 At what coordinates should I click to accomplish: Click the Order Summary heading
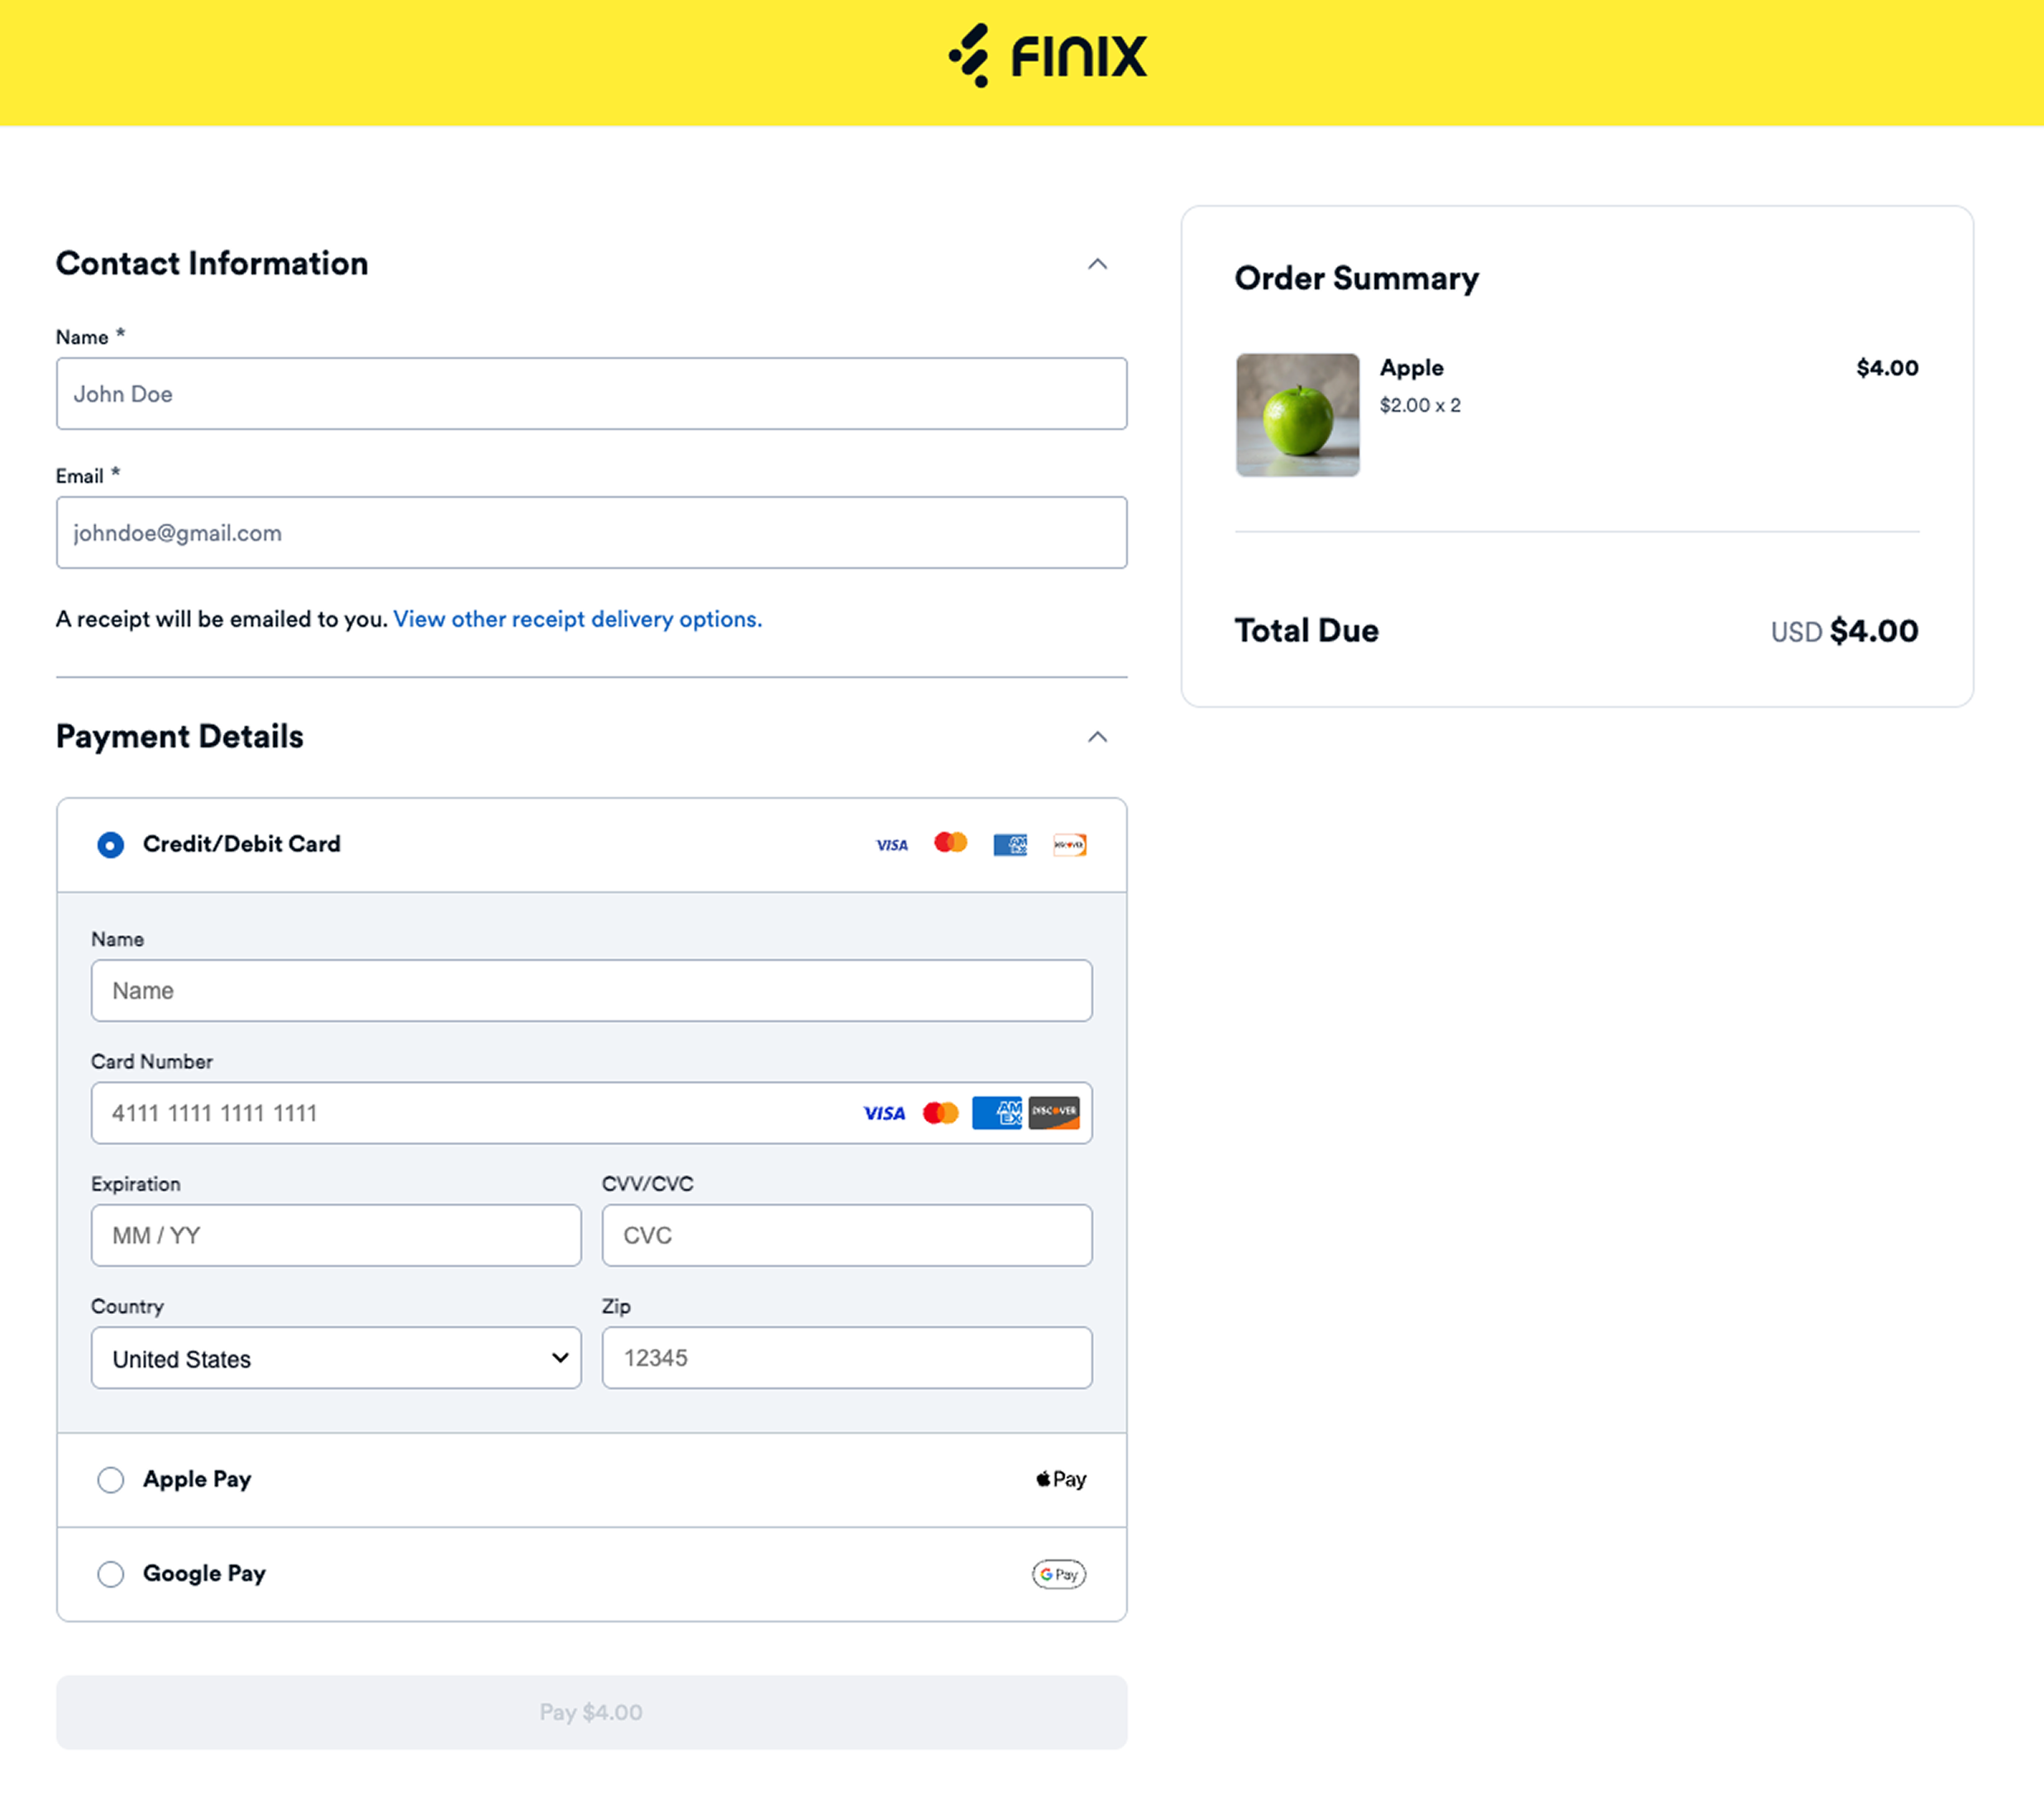click(1356, 278)
